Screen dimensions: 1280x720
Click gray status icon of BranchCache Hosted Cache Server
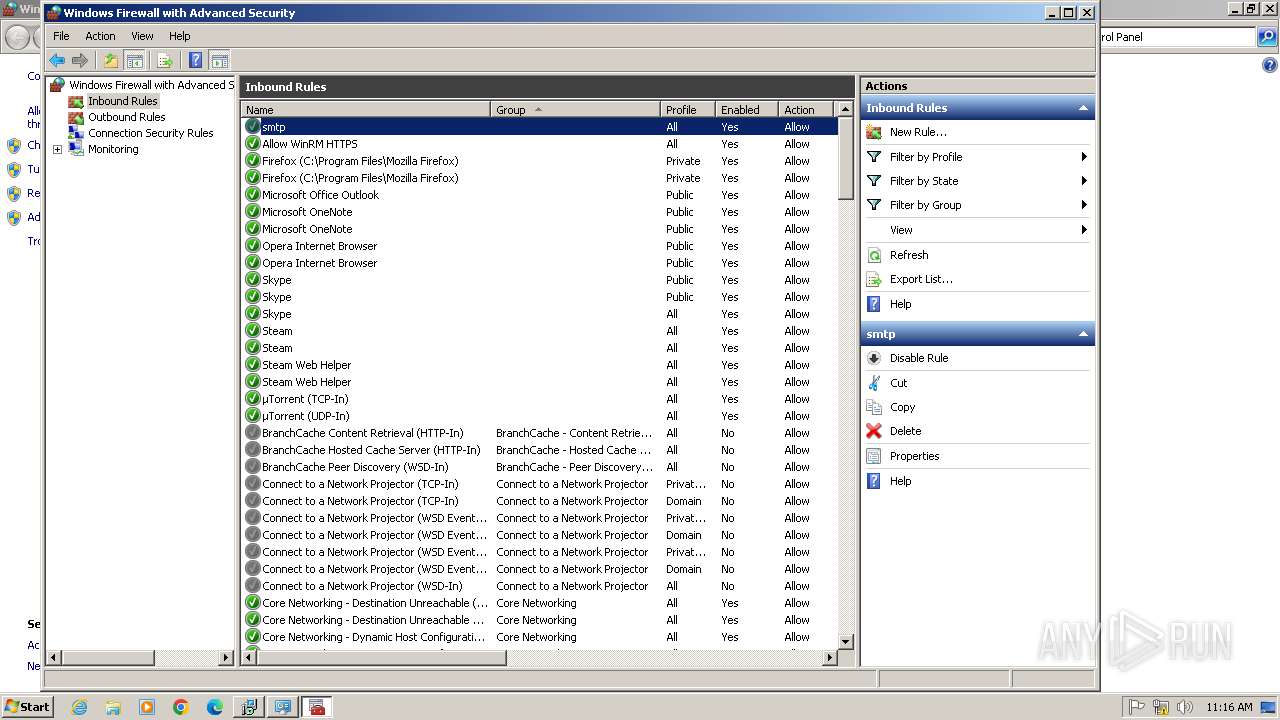[253, 450]
